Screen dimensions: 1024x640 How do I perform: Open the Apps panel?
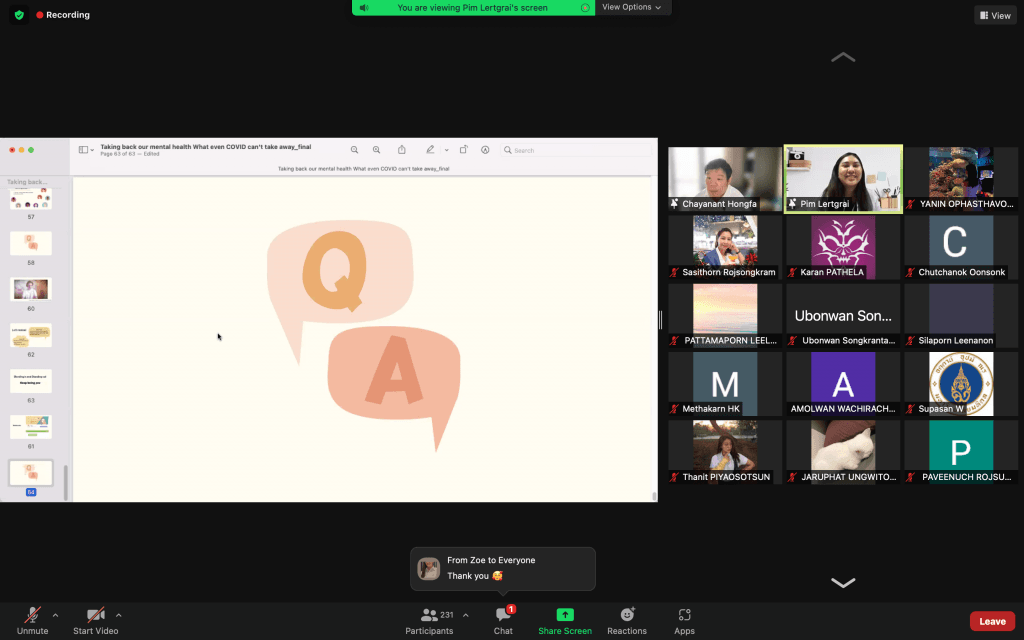point(684,620)
